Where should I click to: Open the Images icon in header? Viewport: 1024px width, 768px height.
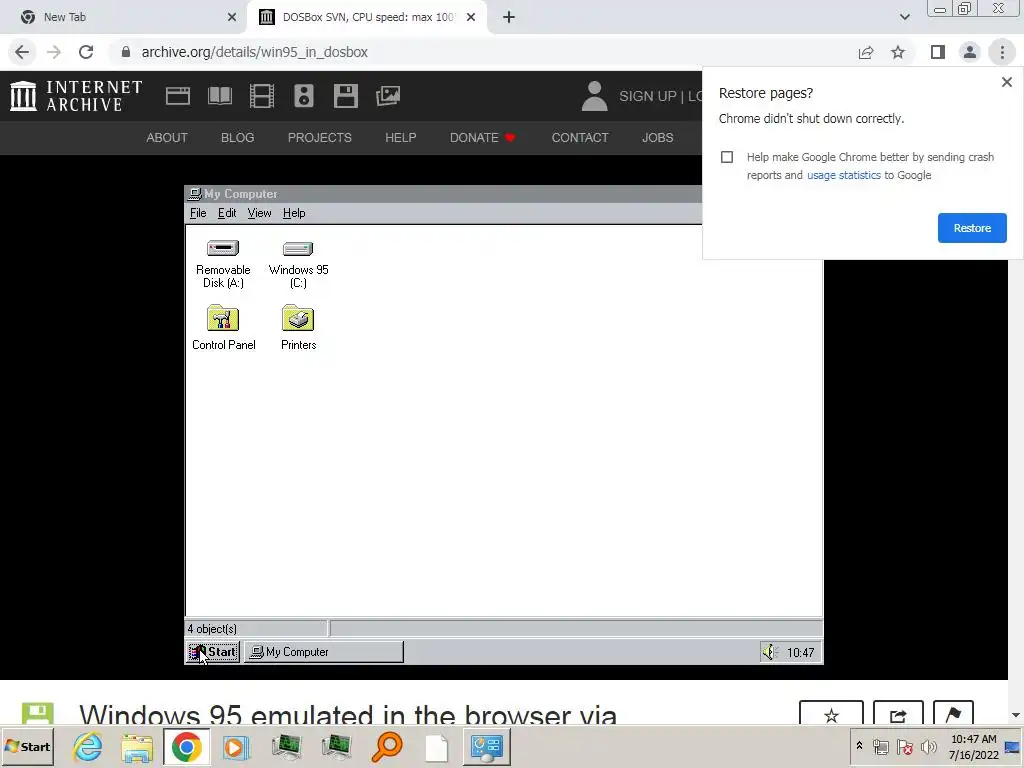[388, 96]
